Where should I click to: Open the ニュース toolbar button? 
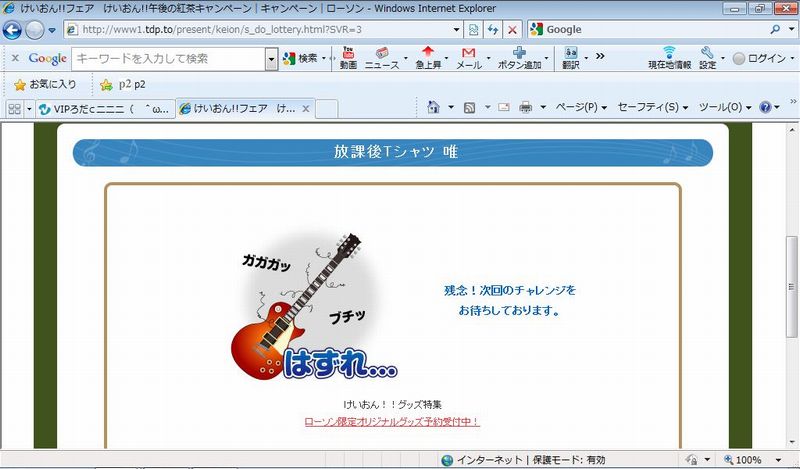click(x=382, y=58)
